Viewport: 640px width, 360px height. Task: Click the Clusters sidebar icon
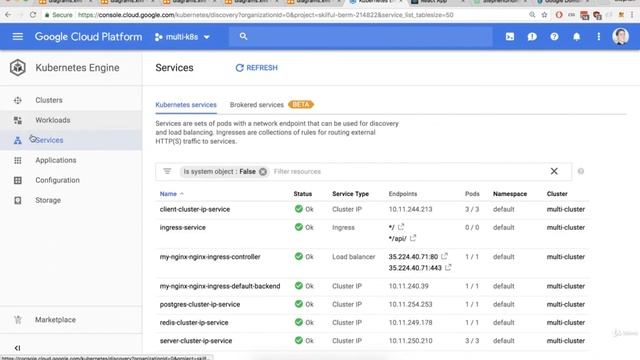[18, 100]
